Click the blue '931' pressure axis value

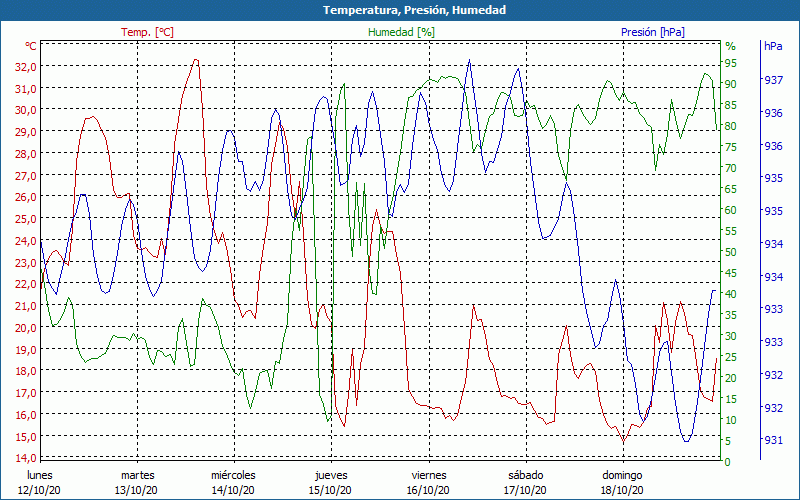[x=773, y=440]
